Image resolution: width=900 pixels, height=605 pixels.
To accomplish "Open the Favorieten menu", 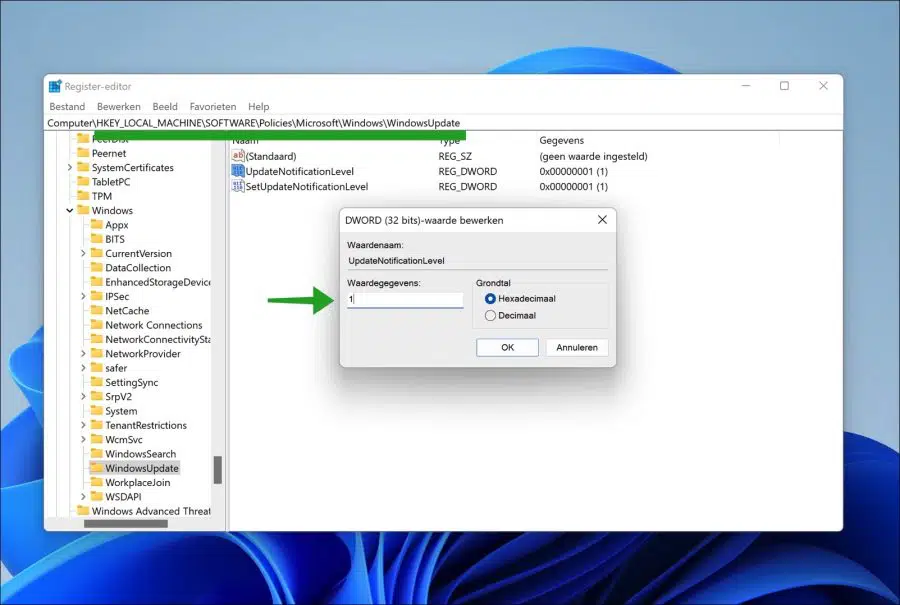I will (213, 107).
